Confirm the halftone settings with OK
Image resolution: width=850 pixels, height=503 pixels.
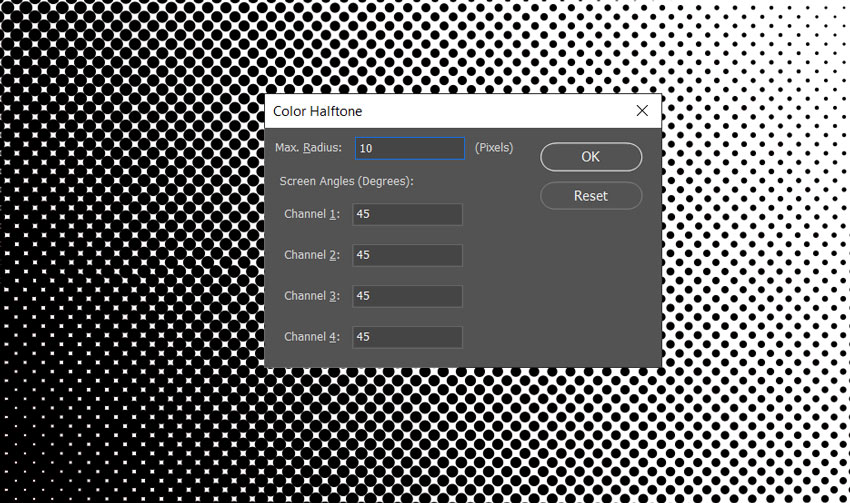(x=591, y=157)
